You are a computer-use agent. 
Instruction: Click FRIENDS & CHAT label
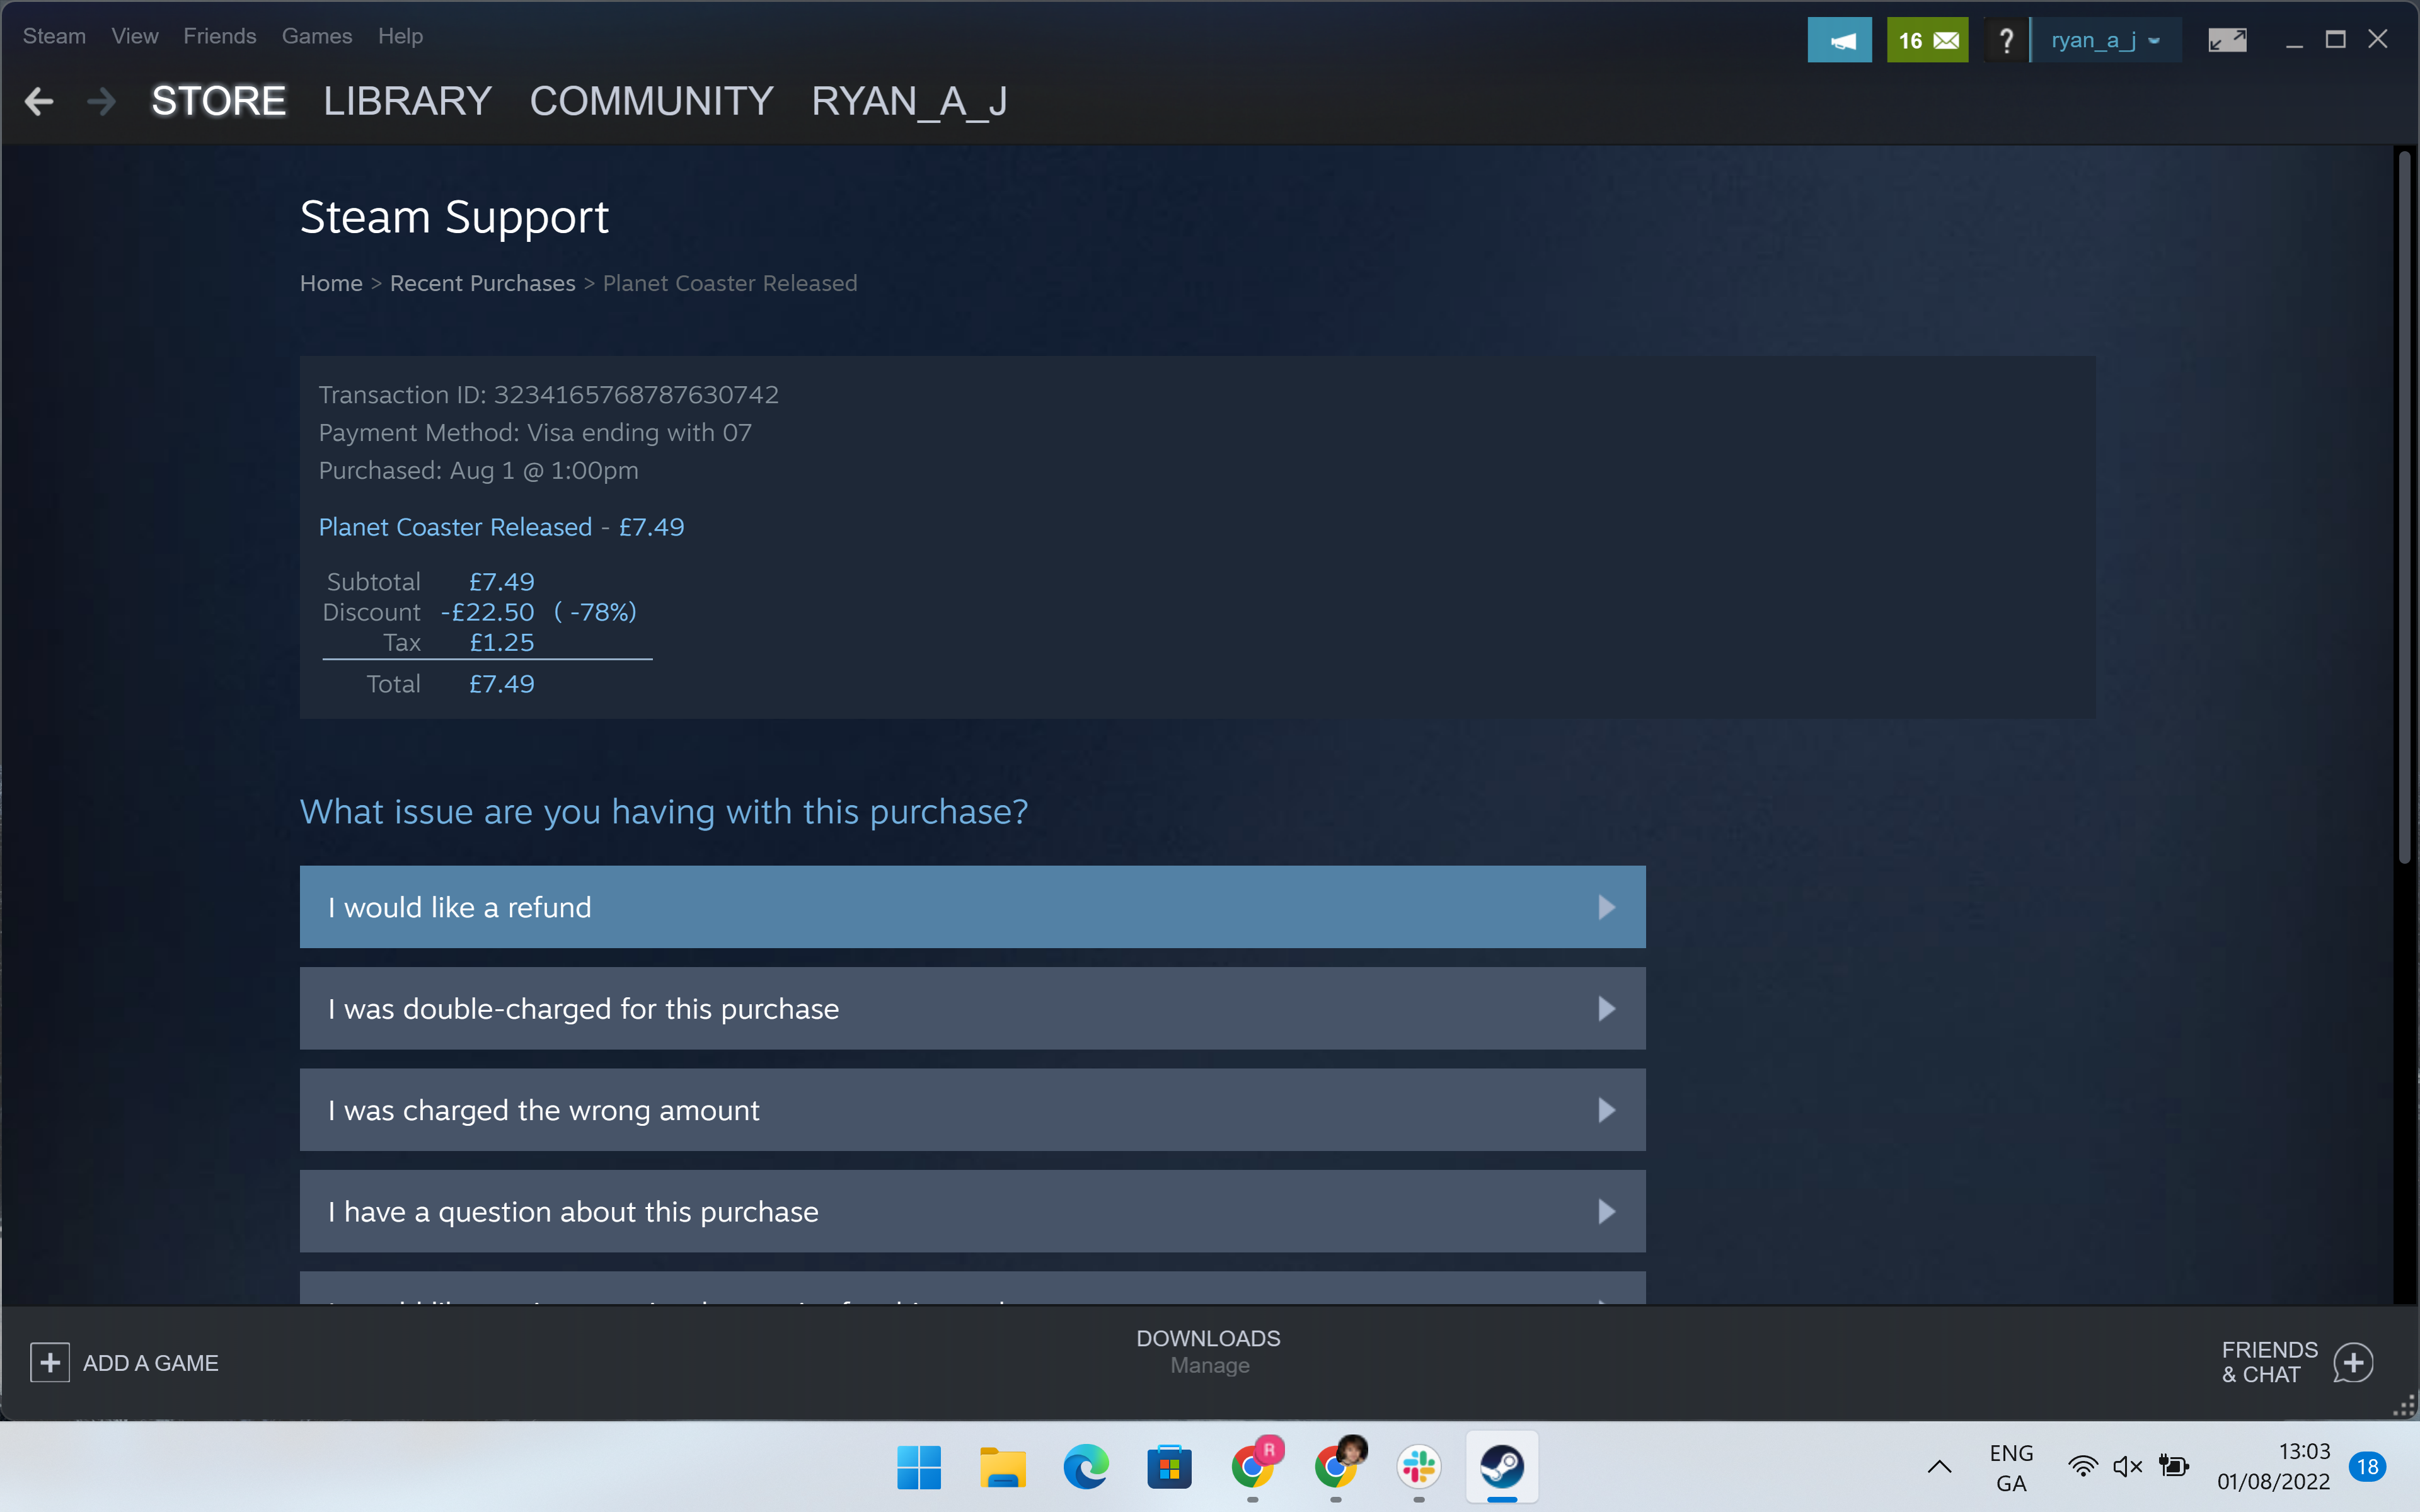2269,1362
